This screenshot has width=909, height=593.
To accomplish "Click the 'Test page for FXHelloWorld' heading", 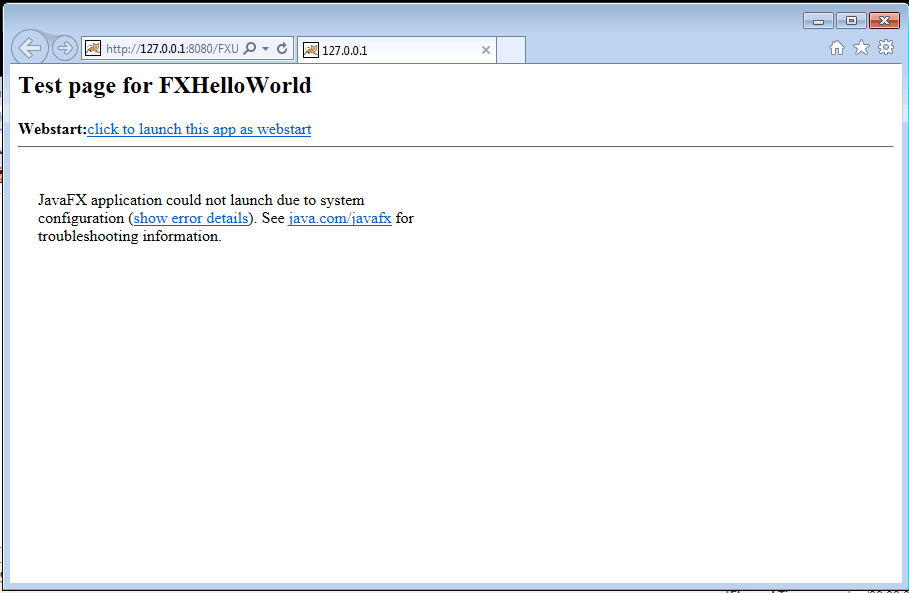I will [165, 86].
